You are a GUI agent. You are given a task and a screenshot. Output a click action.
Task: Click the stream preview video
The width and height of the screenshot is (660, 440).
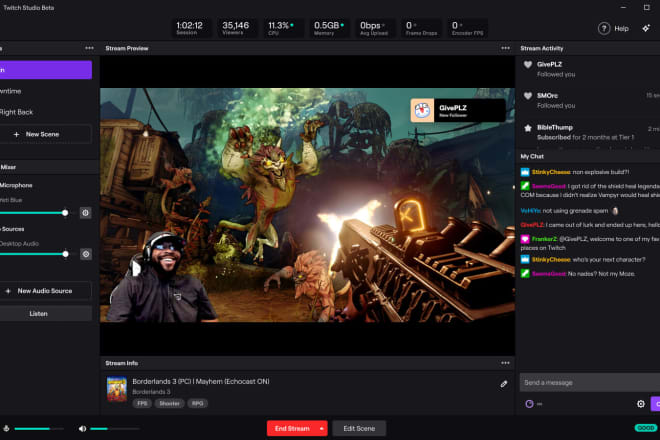pos(307,205)
